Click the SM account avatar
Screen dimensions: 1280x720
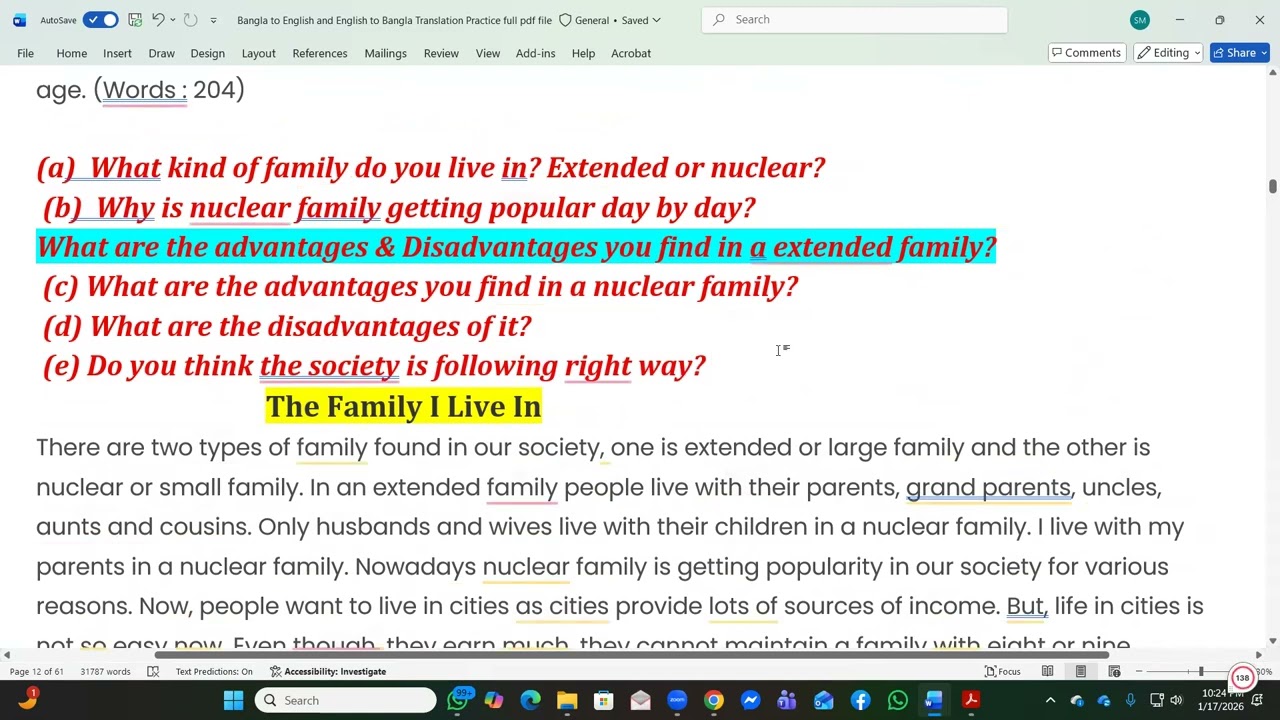tap(1140, 20)
